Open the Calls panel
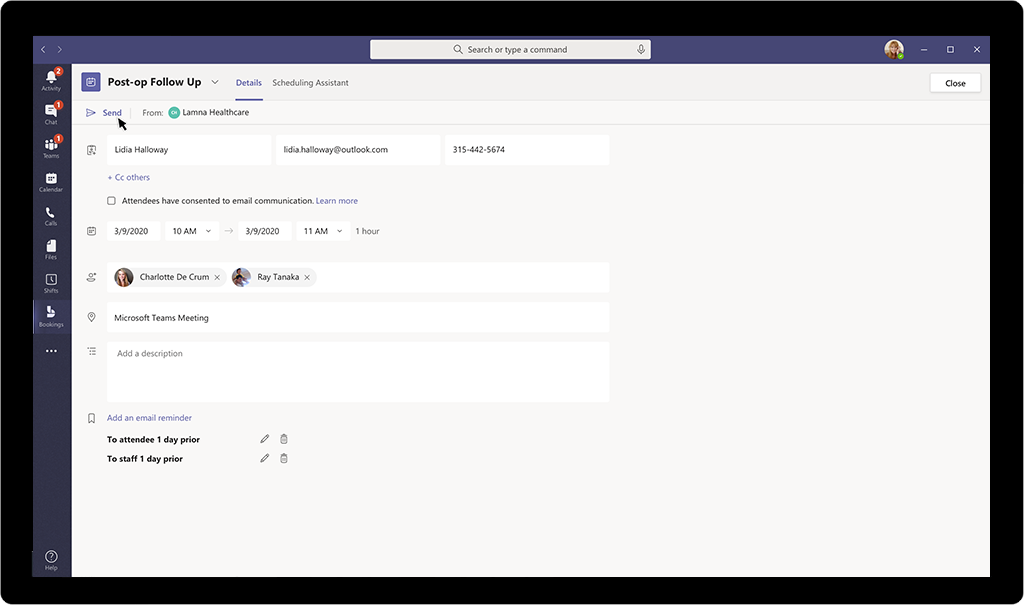 tap(51, 216)
